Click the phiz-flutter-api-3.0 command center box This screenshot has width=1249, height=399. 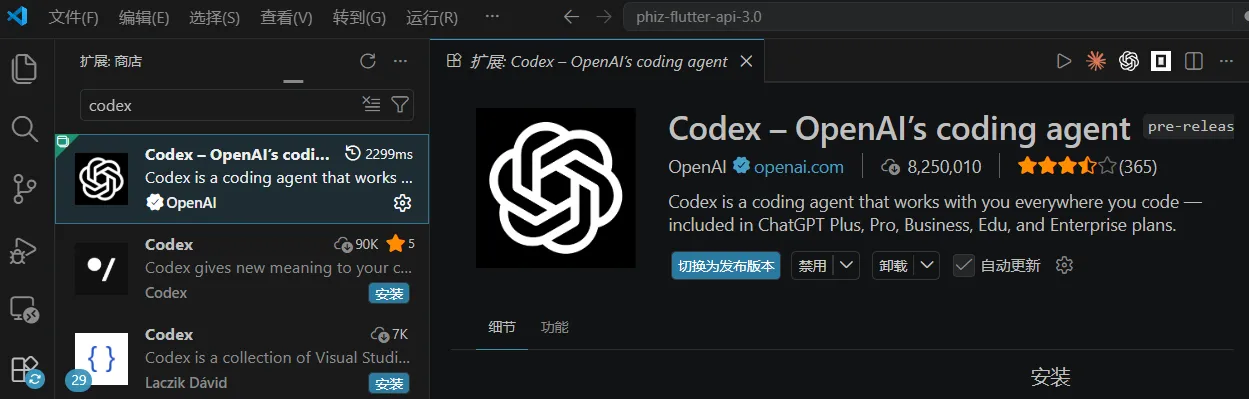(x=936, y=17)
